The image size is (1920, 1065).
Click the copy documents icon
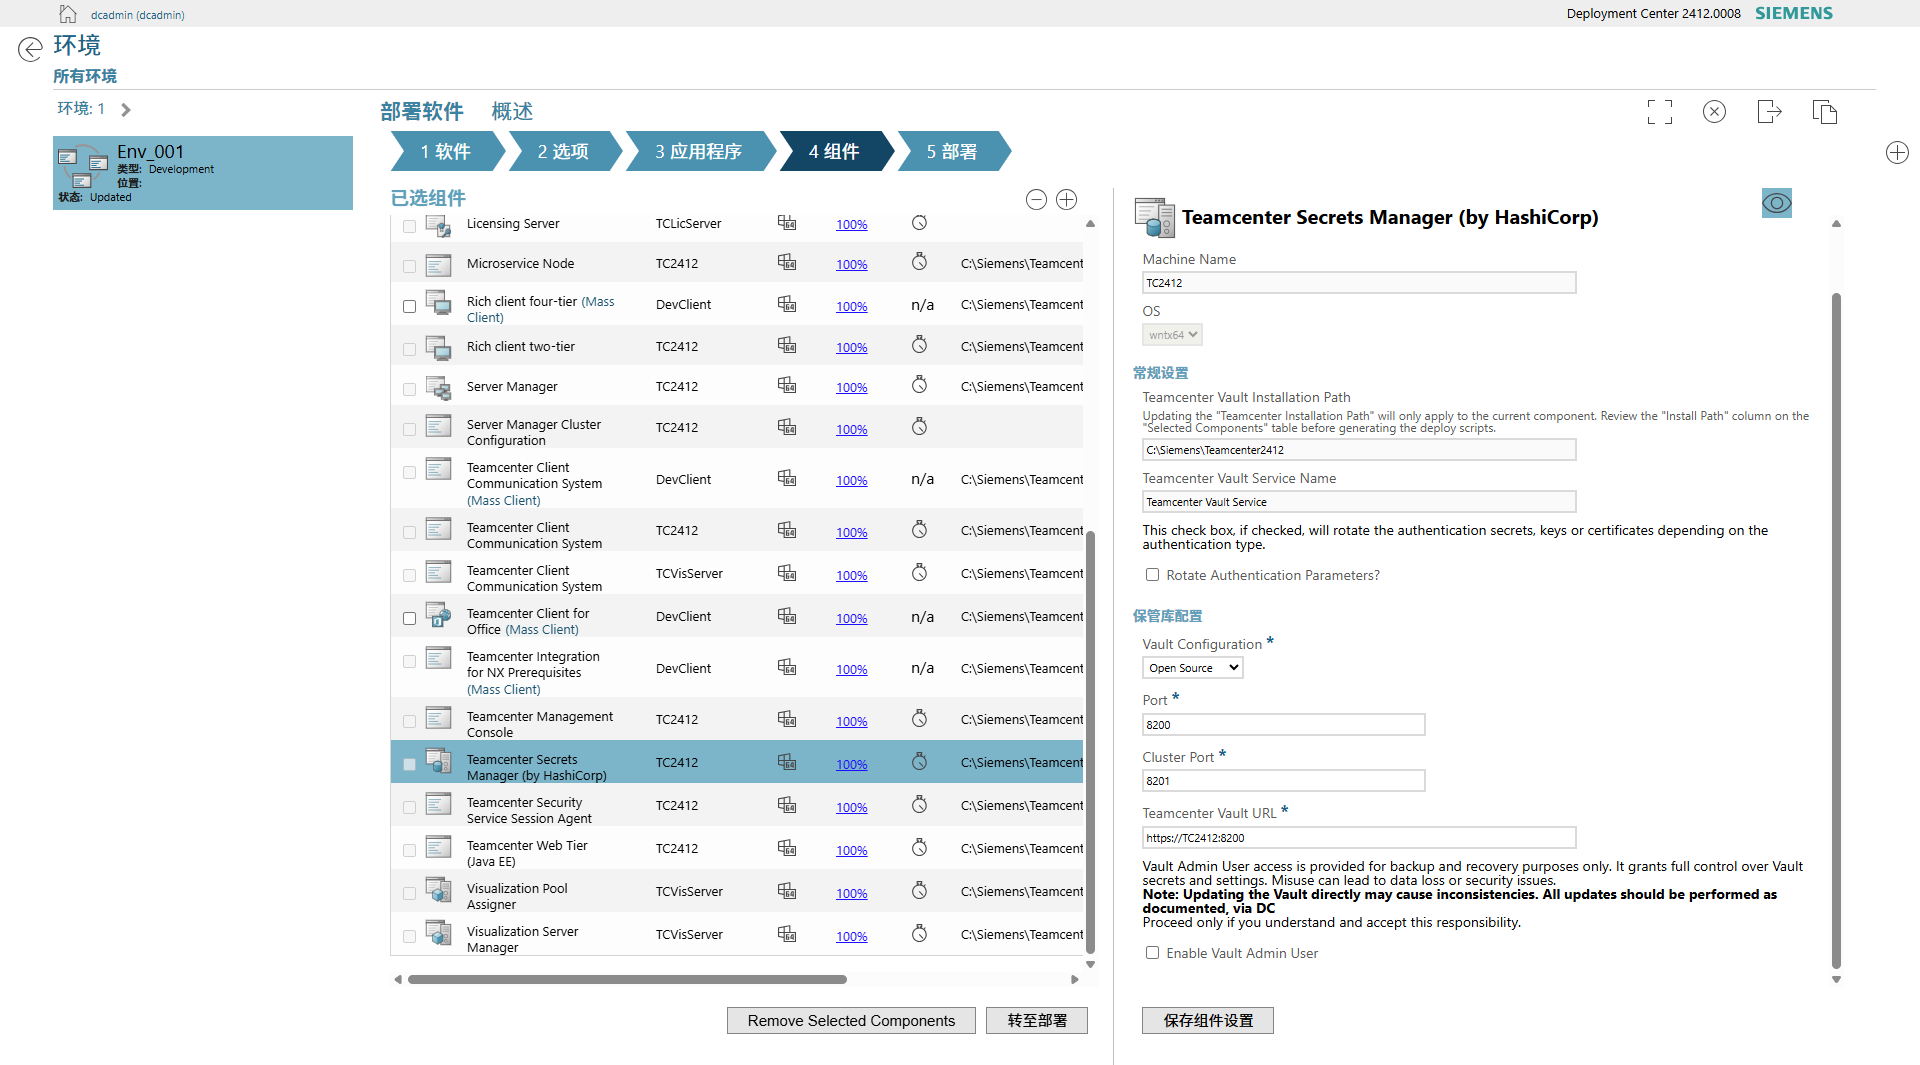tap(1824, 112)
